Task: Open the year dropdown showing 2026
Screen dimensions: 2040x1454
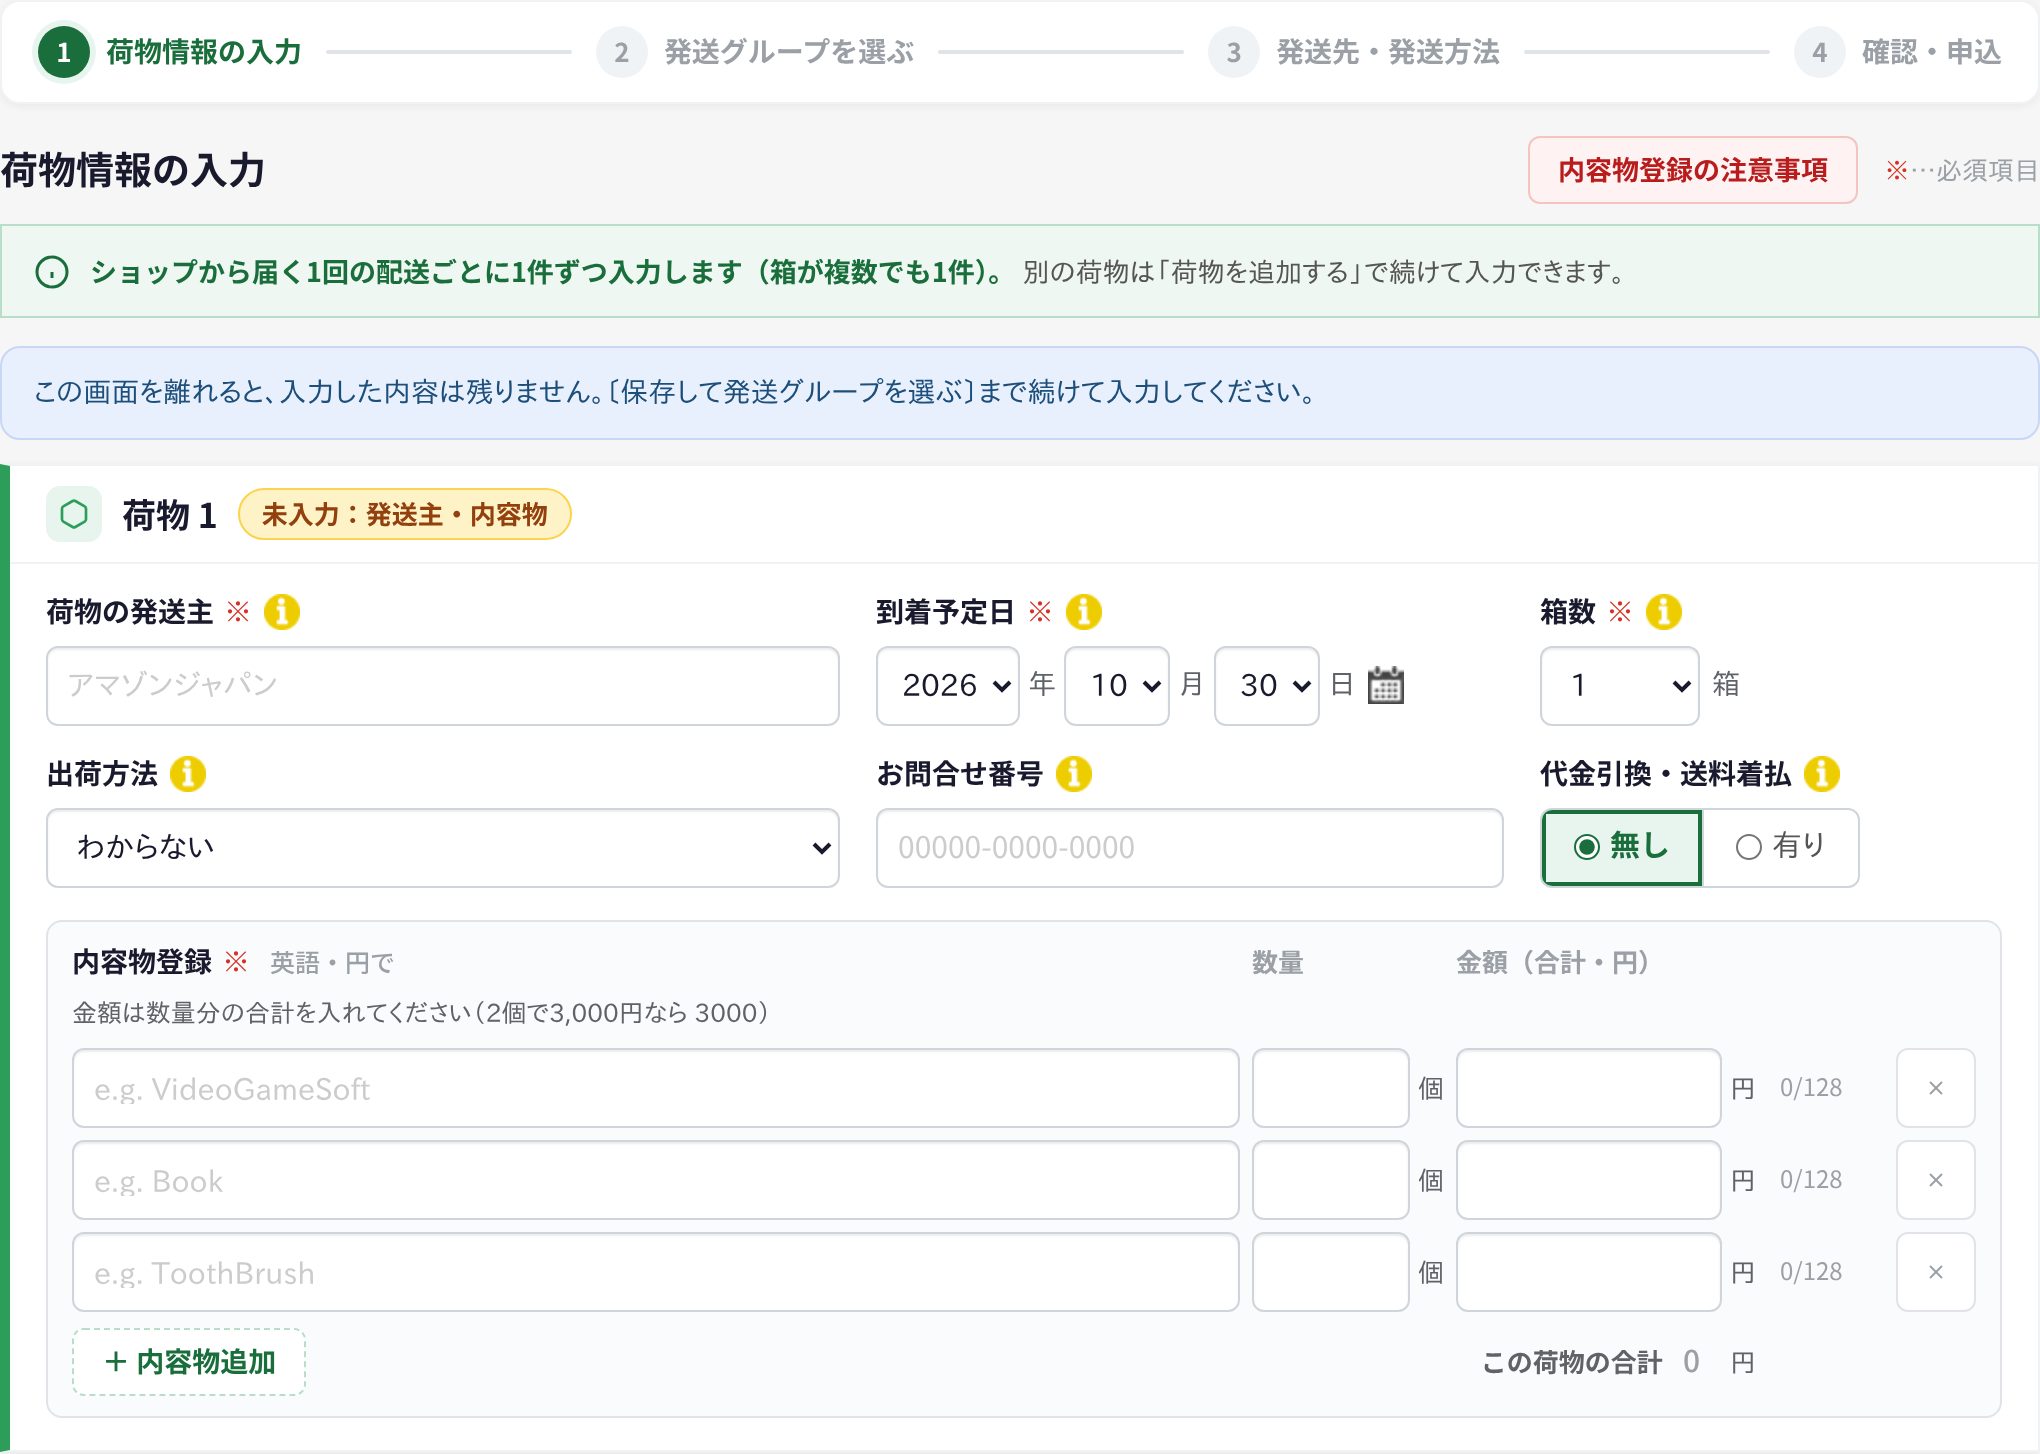Action: tap(947, 685)
